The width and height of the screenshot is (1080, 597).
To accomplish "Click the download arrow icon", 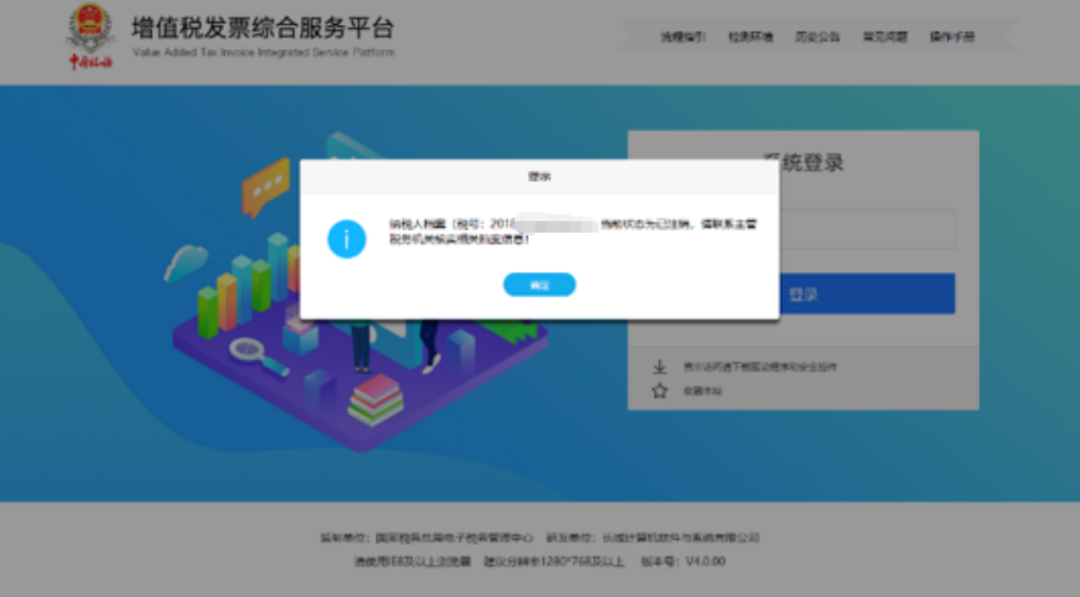I will click(x=659, y=367).
